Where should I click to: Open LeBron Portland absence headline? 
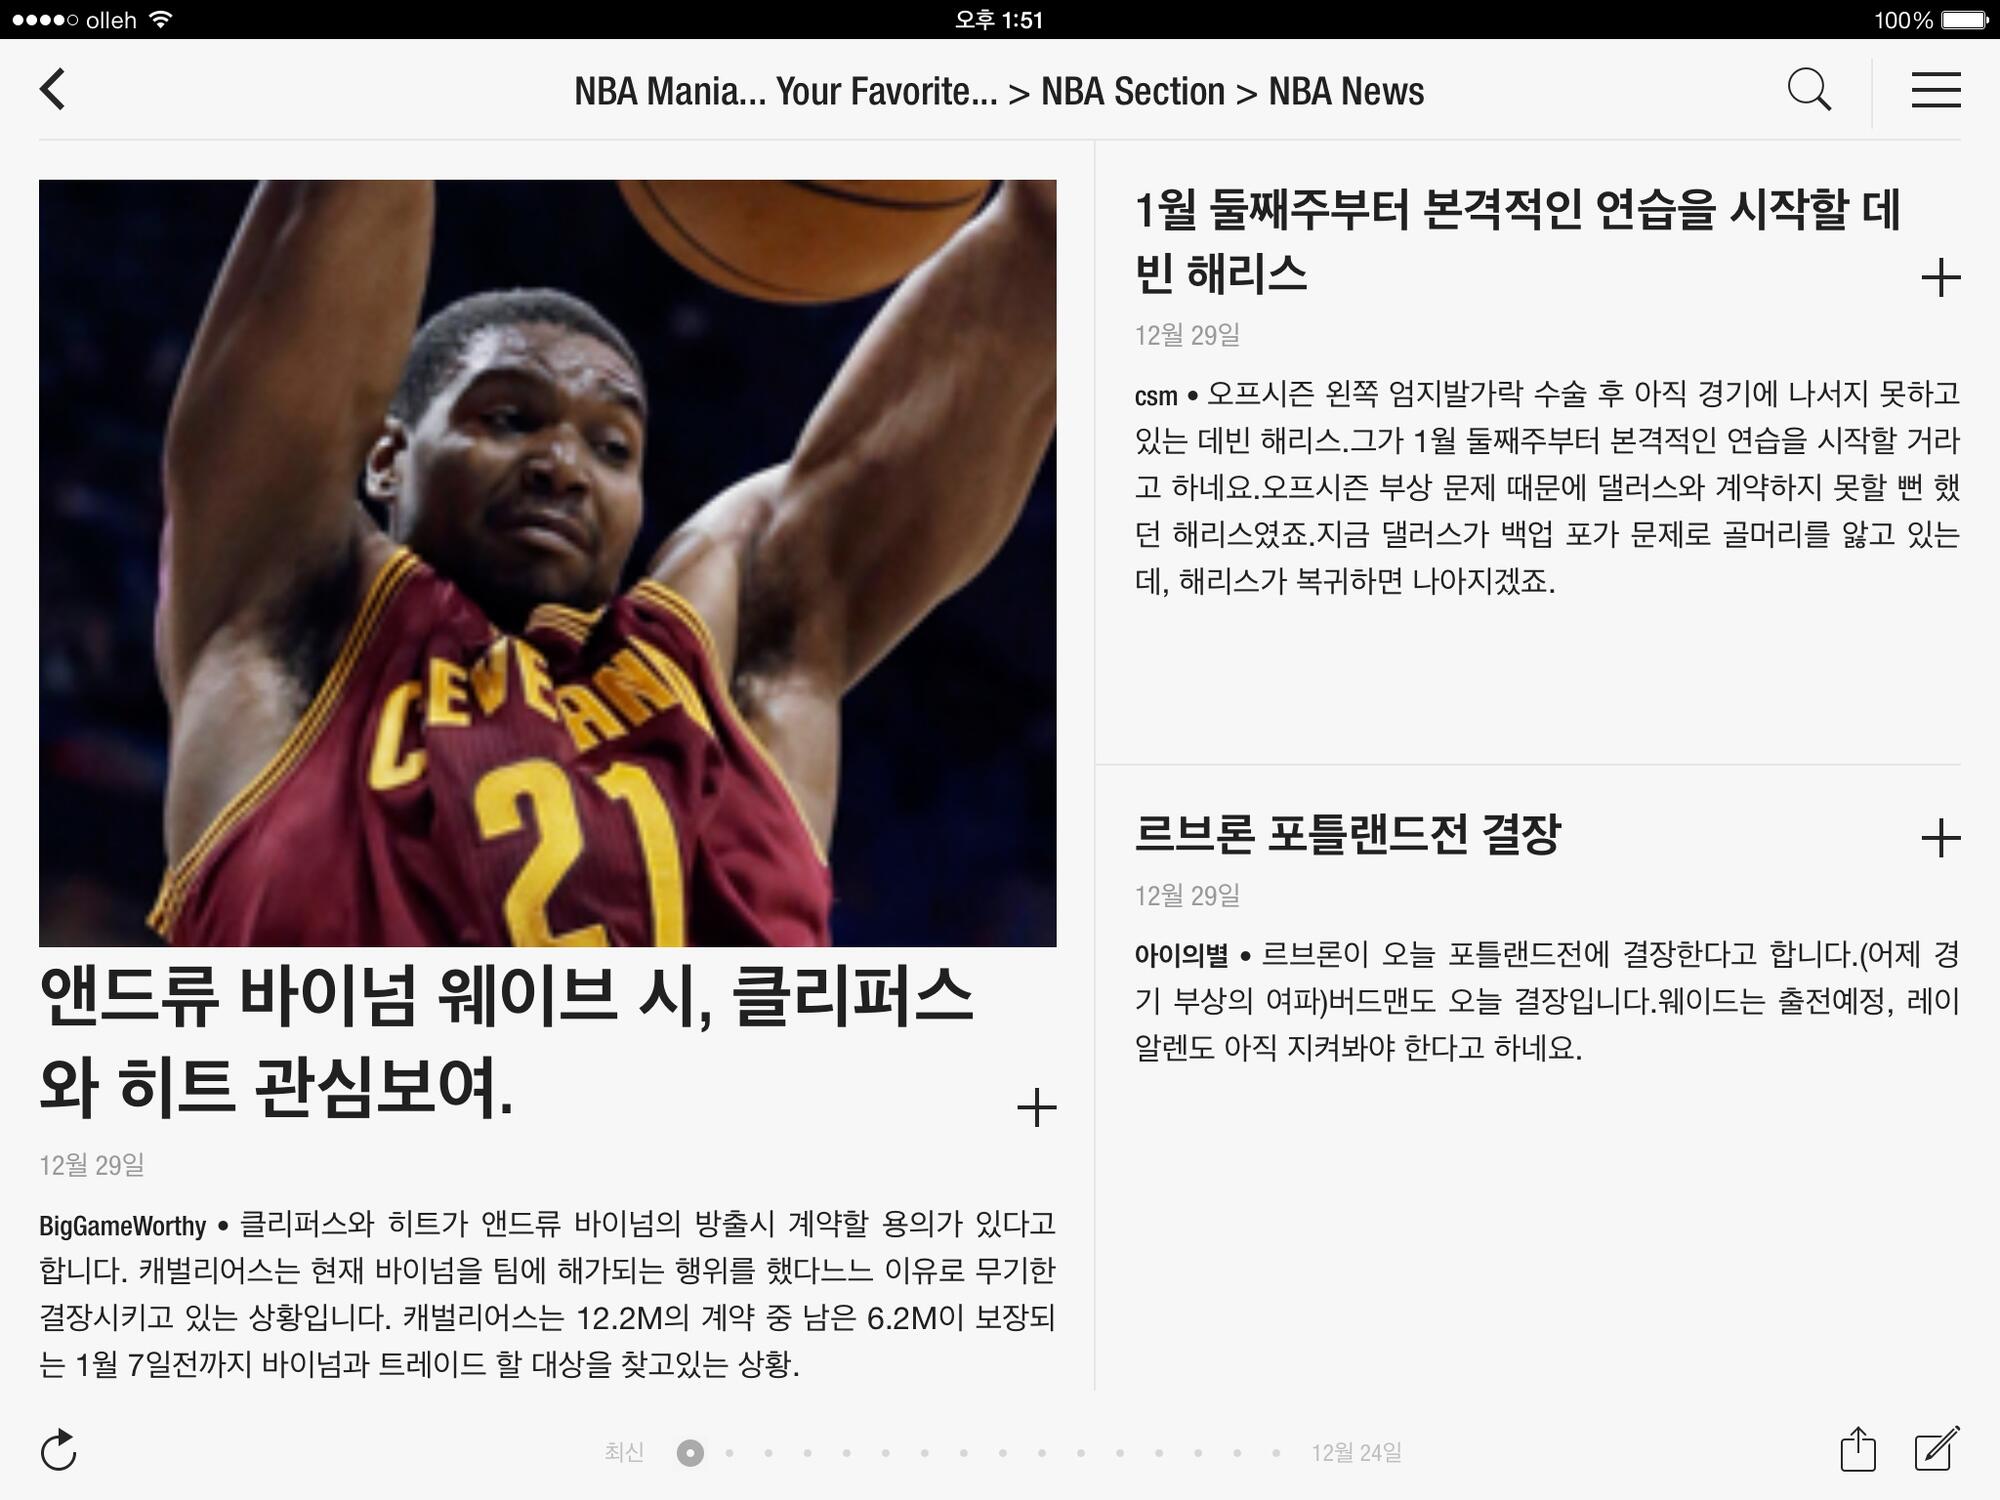coord(1346,834)
